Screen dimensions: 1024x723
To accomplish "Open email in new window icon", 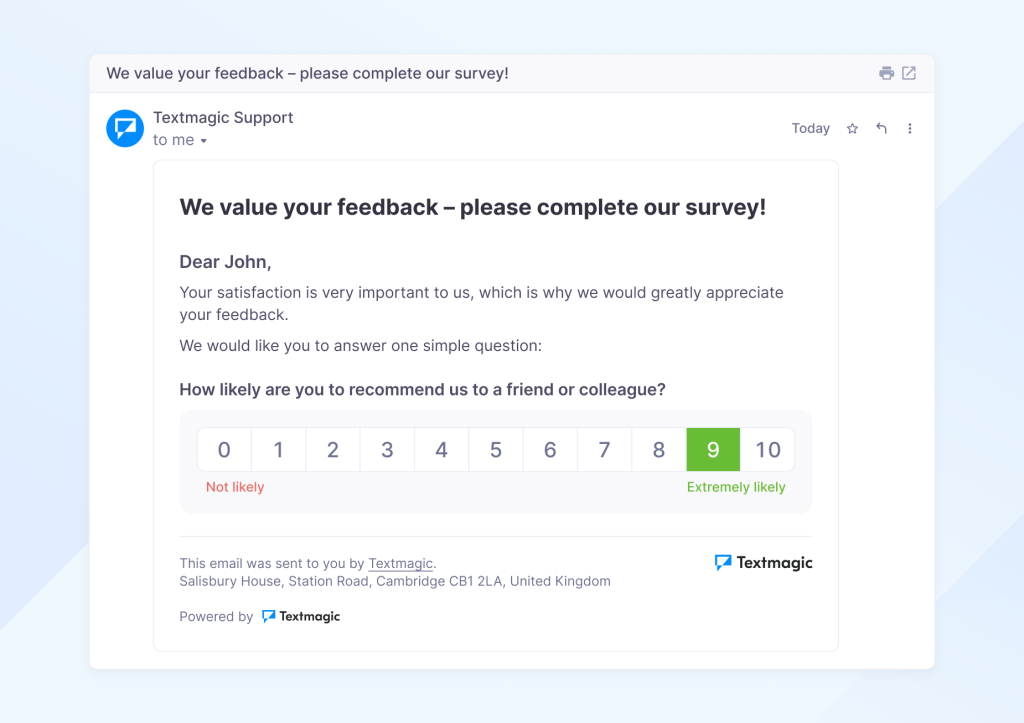I will pyautogui.click(x=909, y=73).
